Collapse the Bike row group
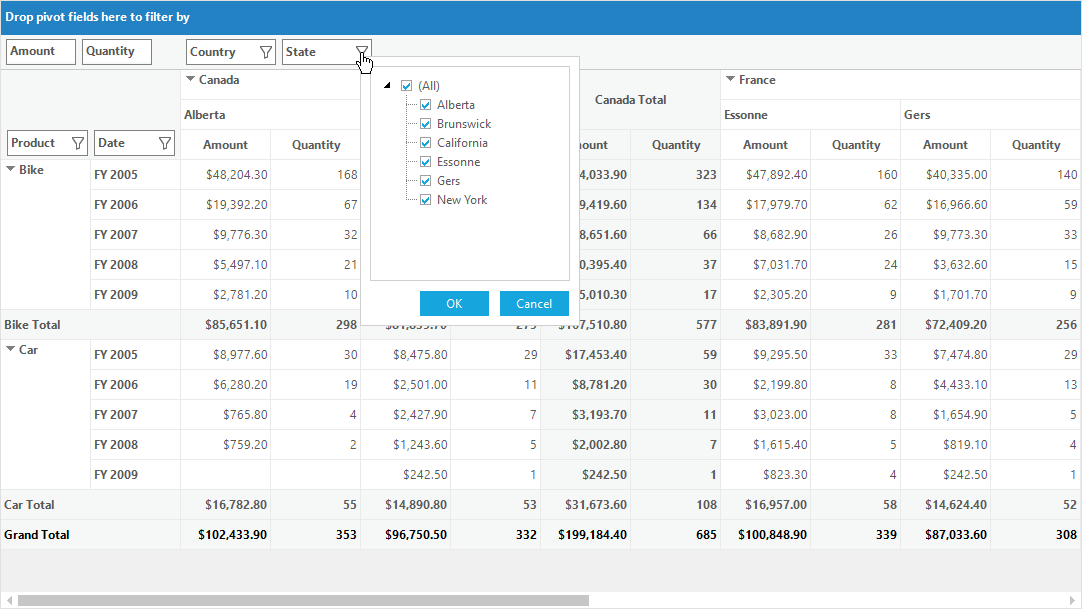 (10, 169)
